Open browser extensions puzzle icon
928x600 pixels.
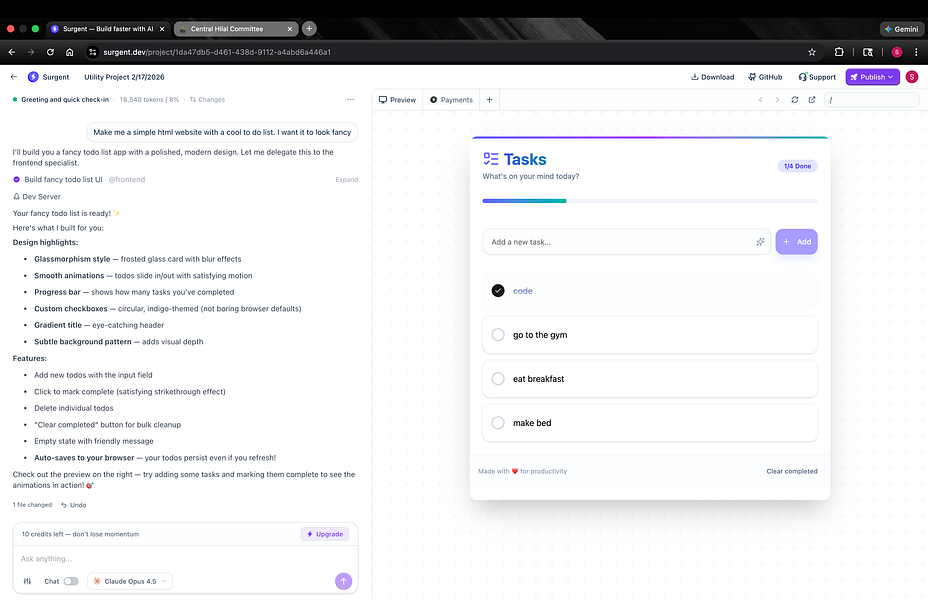click(839, 52)
